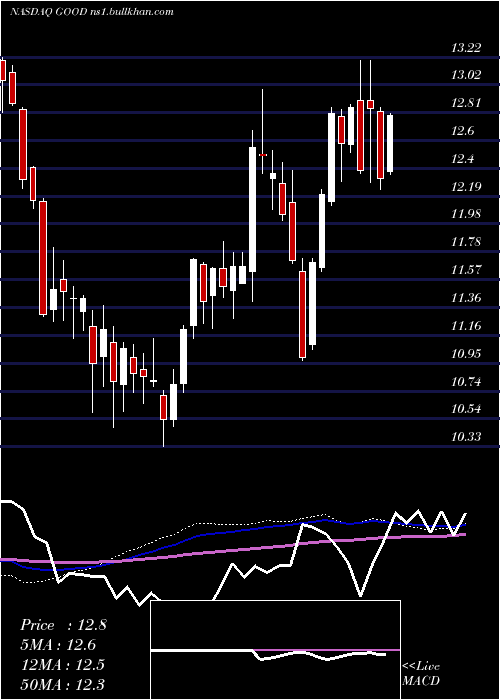The image size is (500, 700).
Task: Select the 11.57 price axis label
Action: click(x=467, y=270)
